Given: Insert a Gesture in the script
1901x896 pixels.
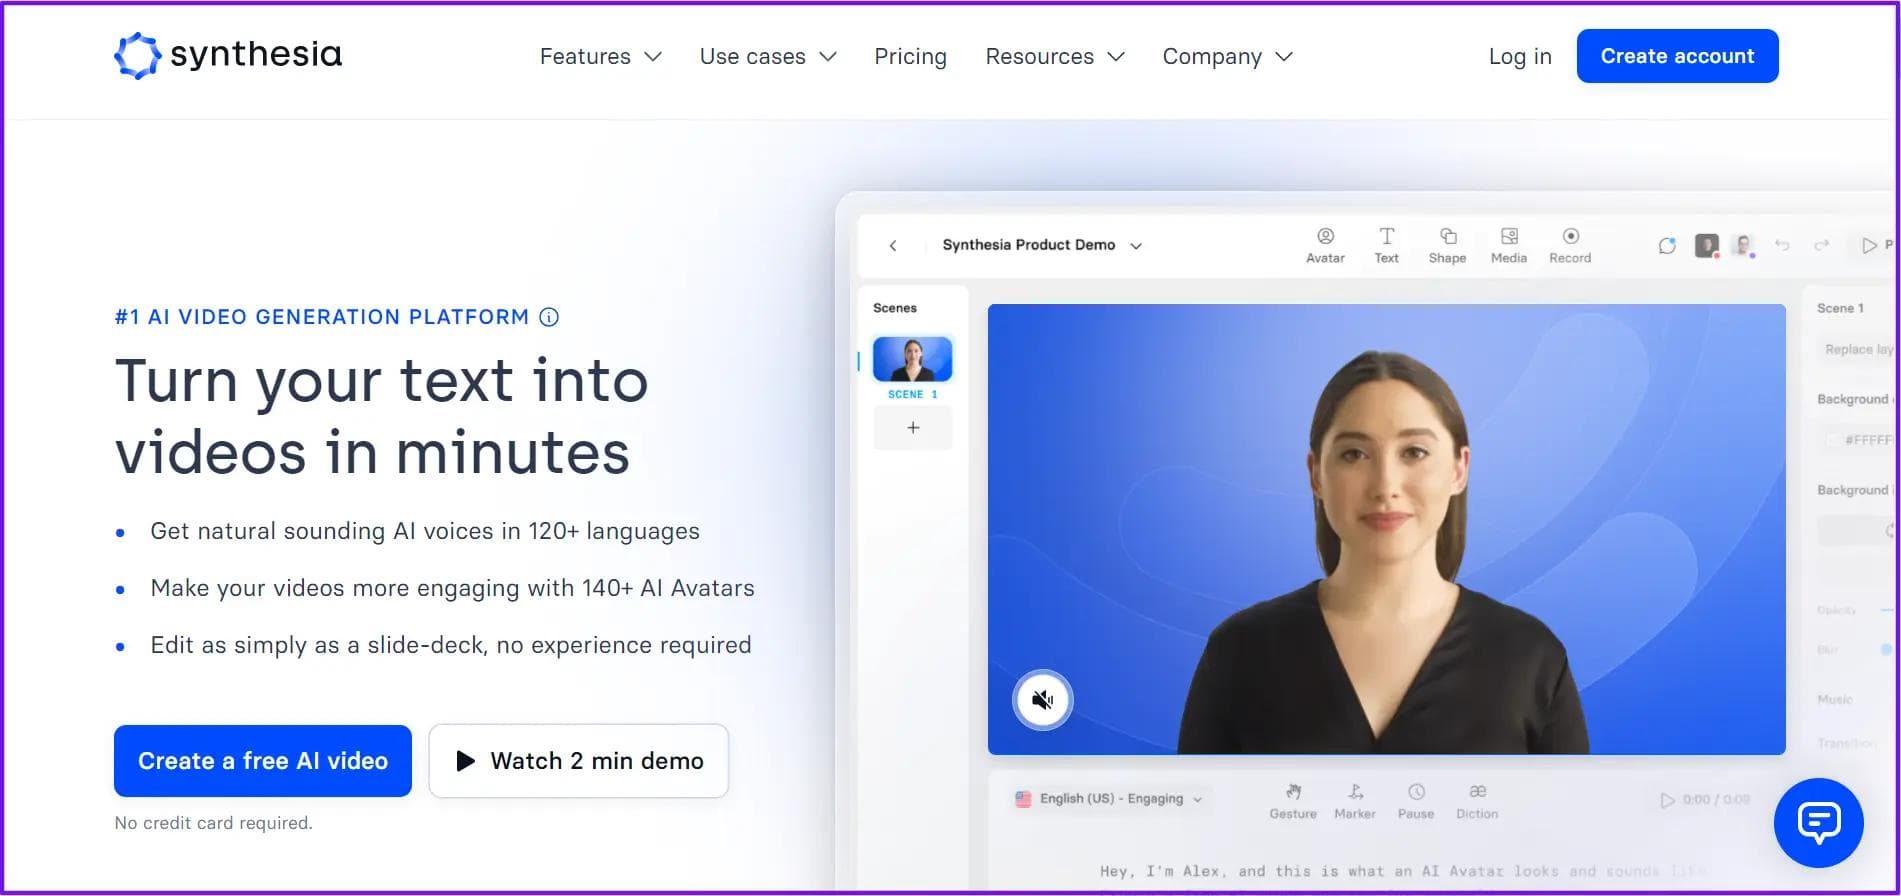Looking at the screenshot, I should (x=1293, y=801).
